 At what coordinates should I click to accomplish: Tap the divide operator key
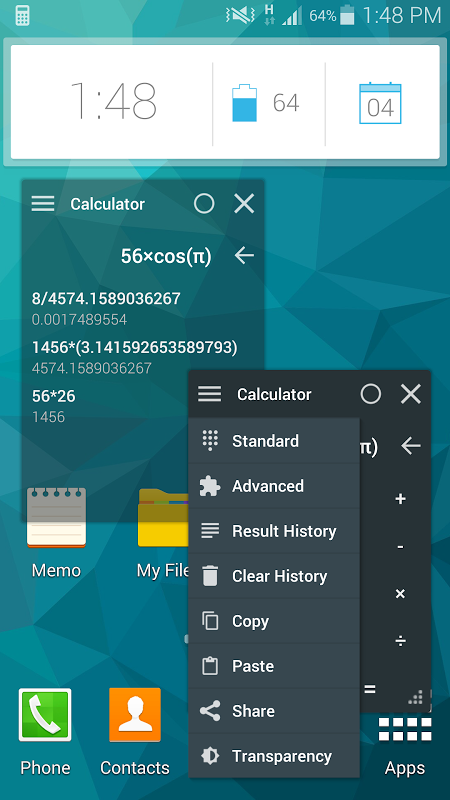(401, 640)
